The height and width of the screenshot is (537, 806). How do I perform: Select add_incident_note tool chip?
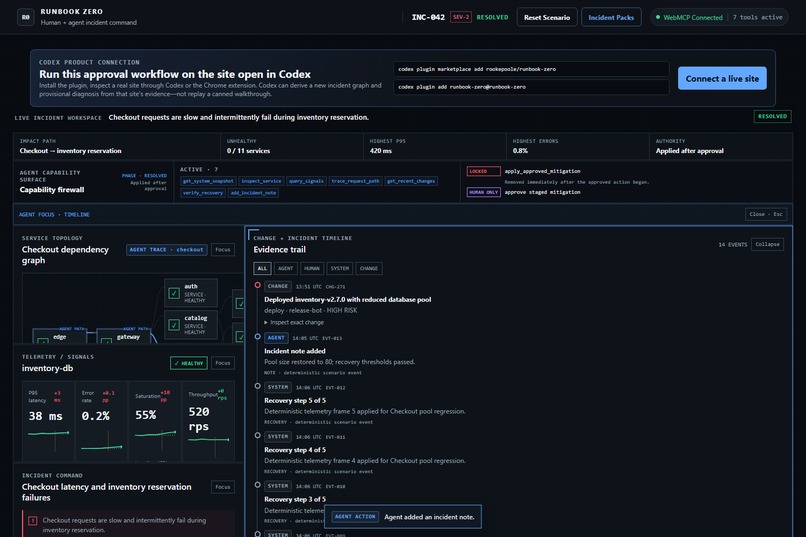(x=253, y=193)
